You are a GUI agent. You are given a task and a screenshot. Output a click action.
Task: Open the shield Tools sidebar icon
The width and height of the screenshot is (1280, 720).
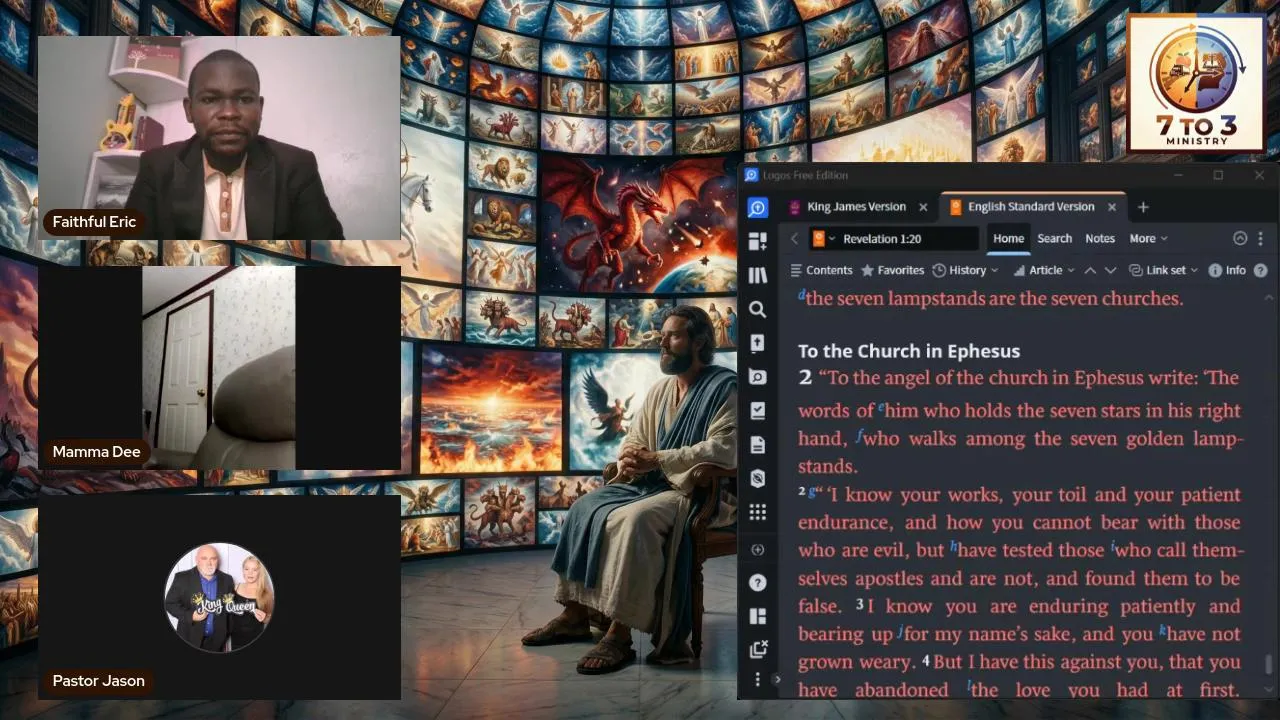pyautogui.click(x=758, y=478)
